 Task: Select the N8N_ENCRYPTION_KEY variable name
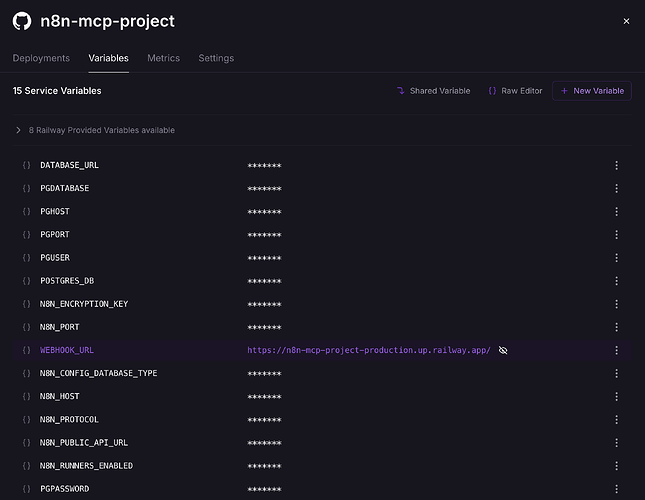[84, 304]
